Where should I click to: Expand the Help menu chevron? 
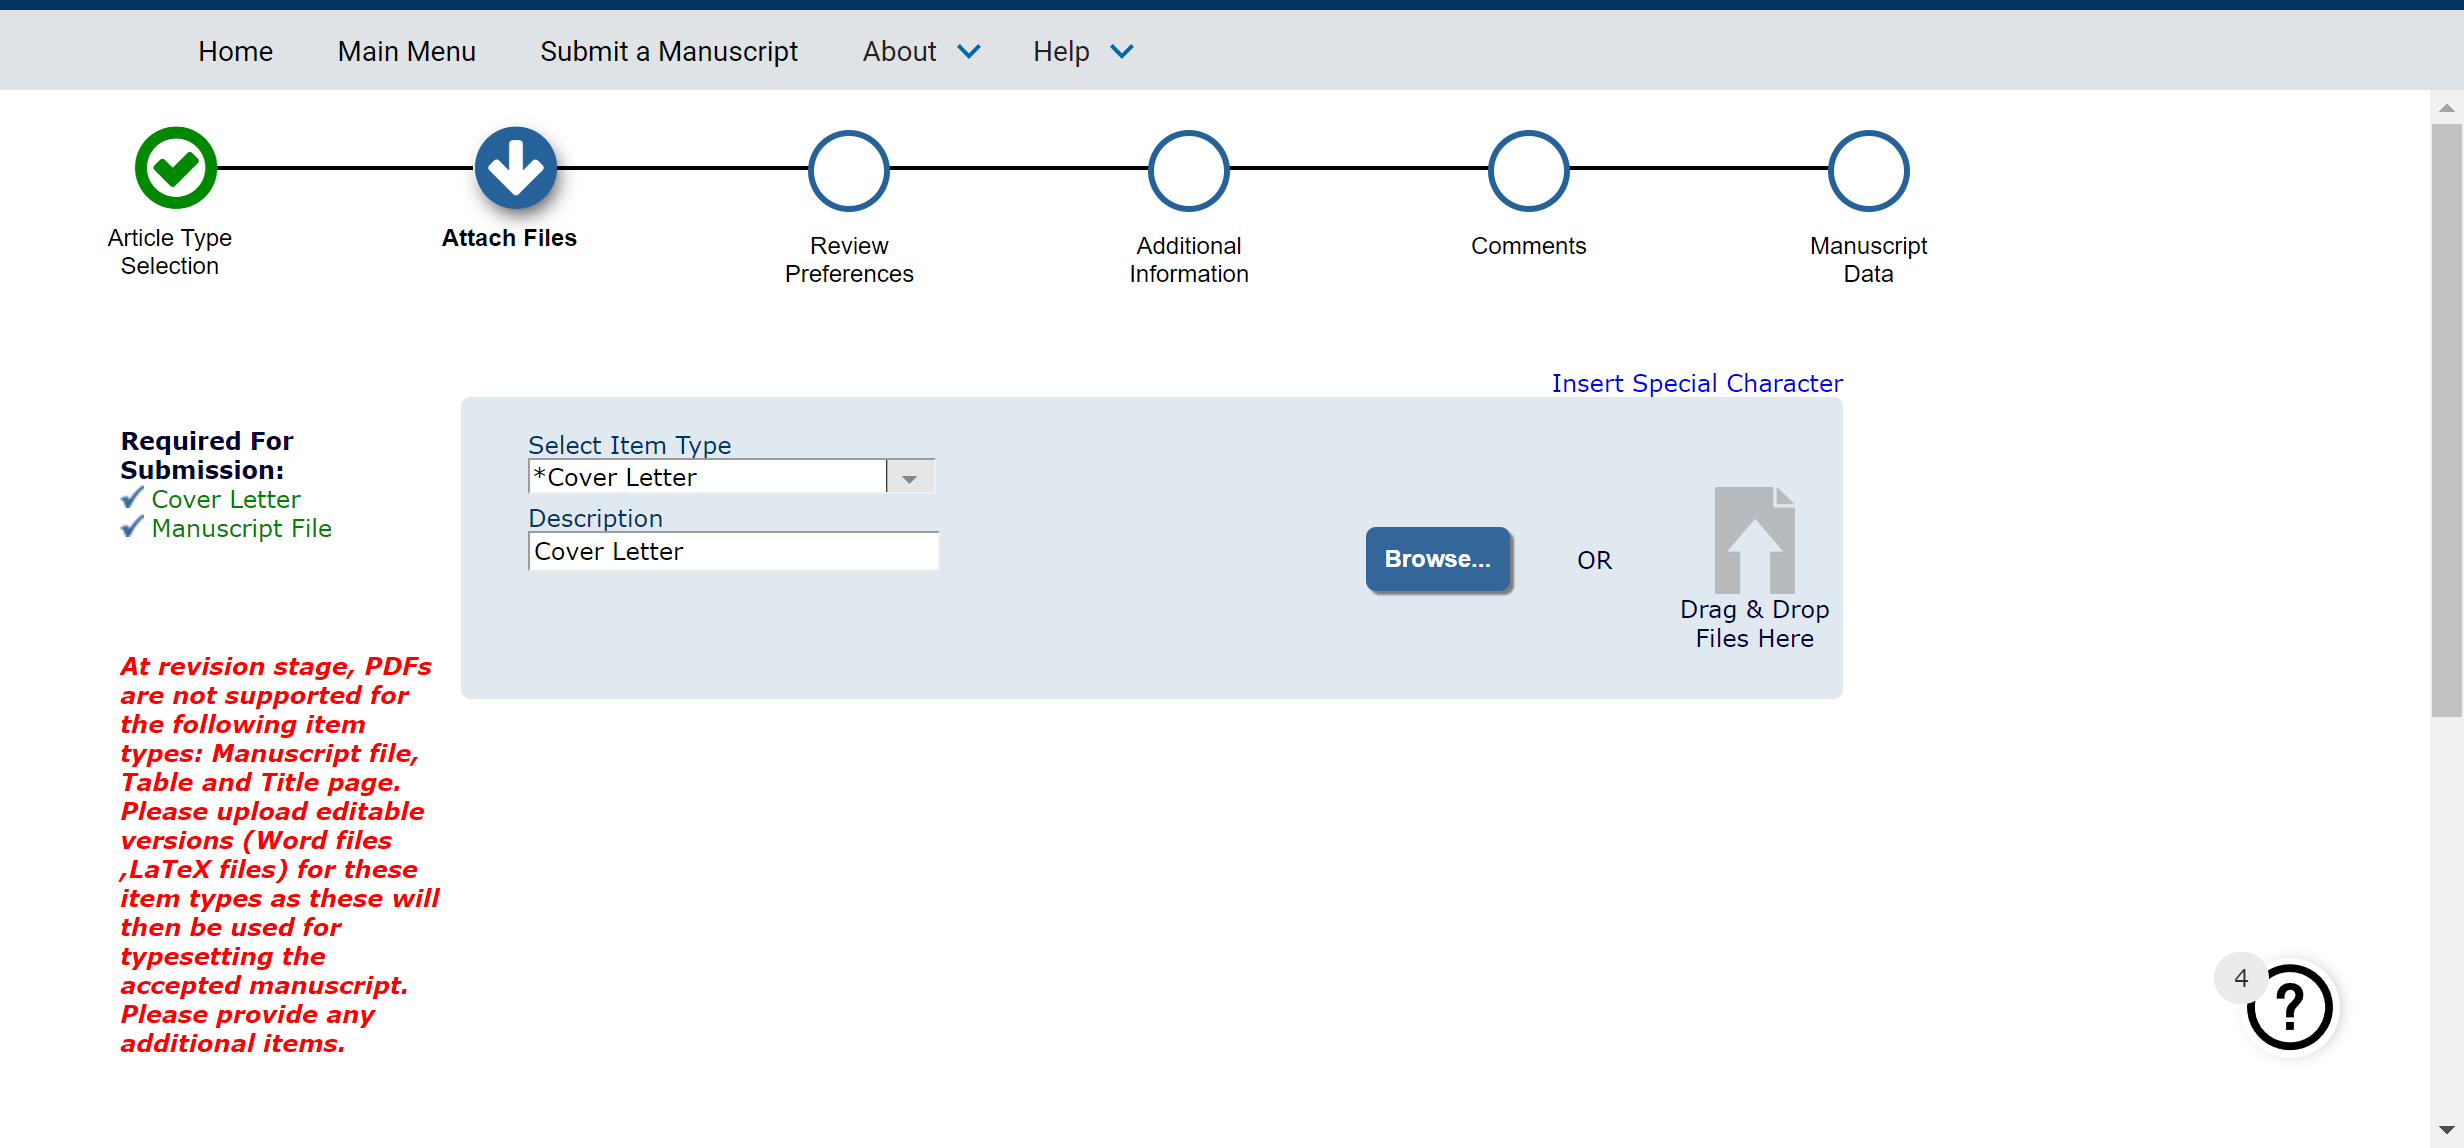click(x=1122, y=51)
